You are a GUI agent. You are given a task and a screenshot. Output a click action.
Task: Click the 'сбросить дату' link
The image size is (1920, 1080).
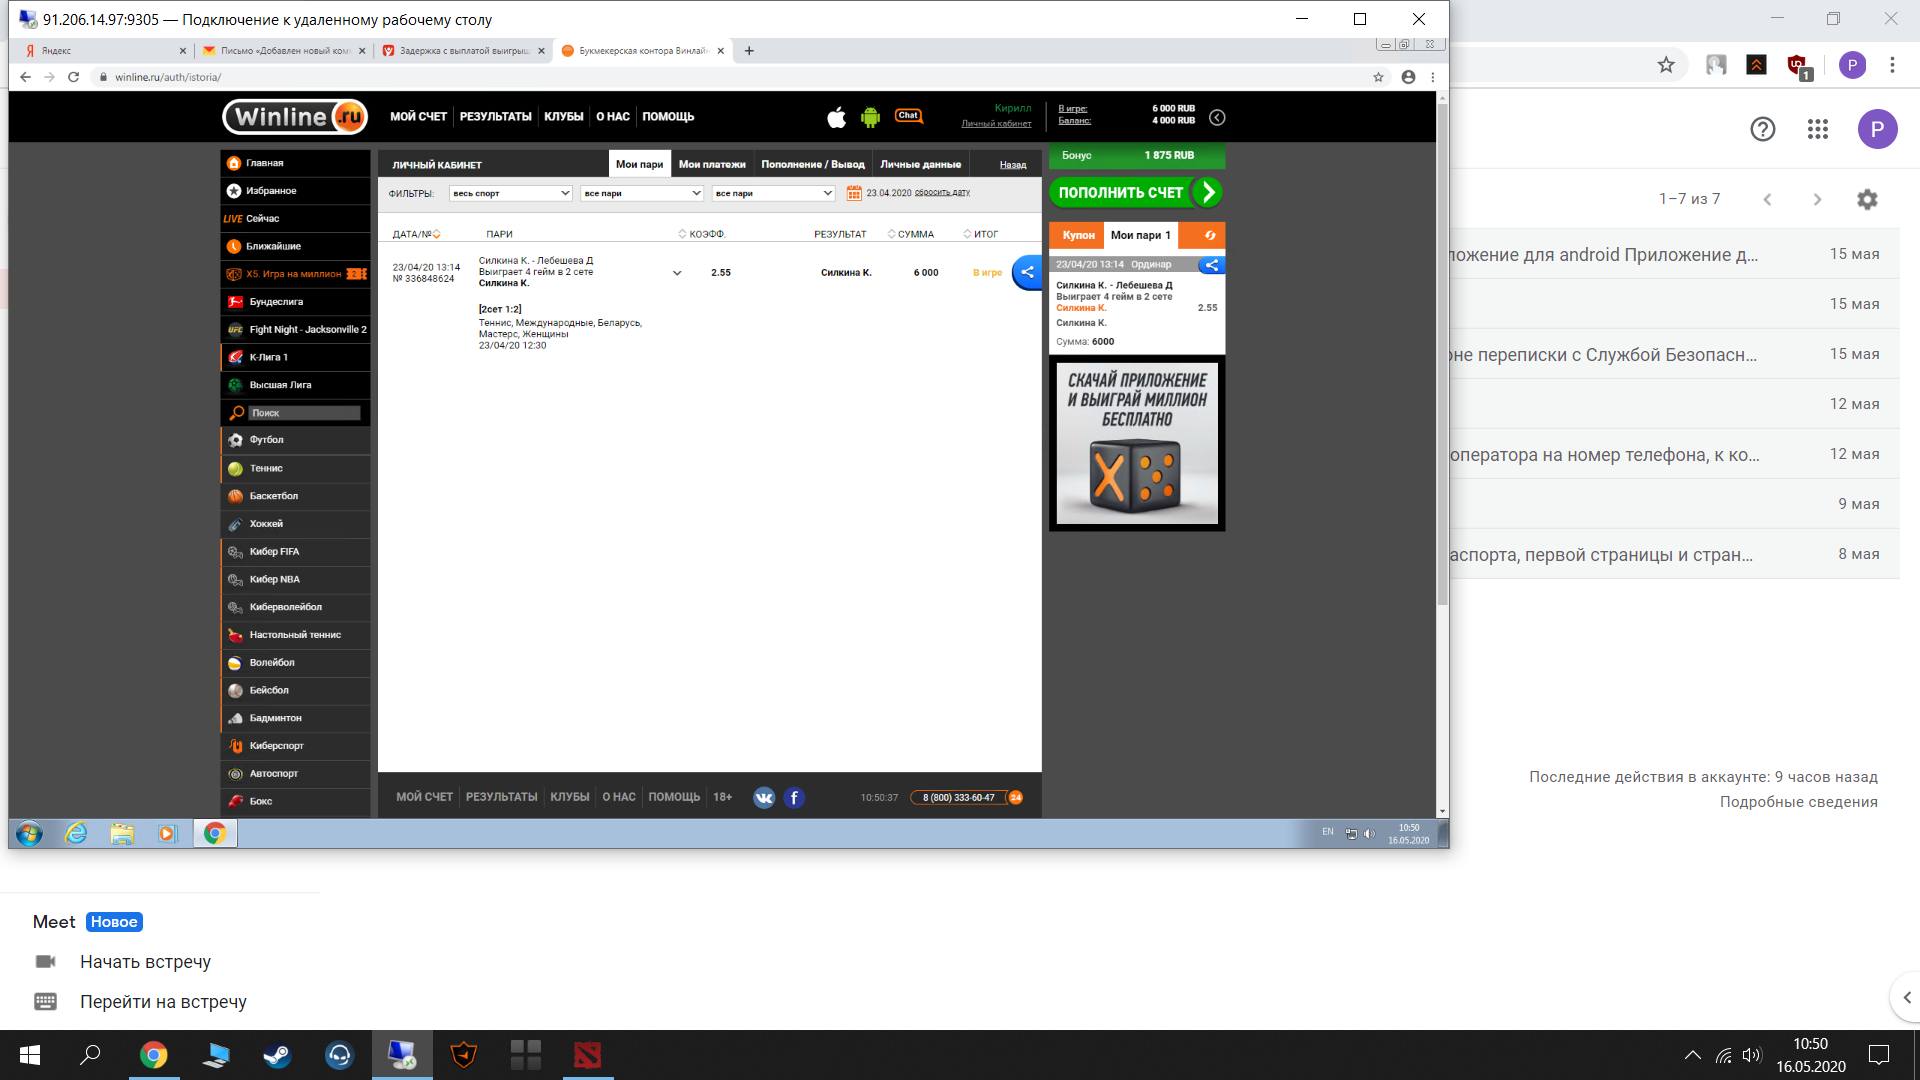942,193
